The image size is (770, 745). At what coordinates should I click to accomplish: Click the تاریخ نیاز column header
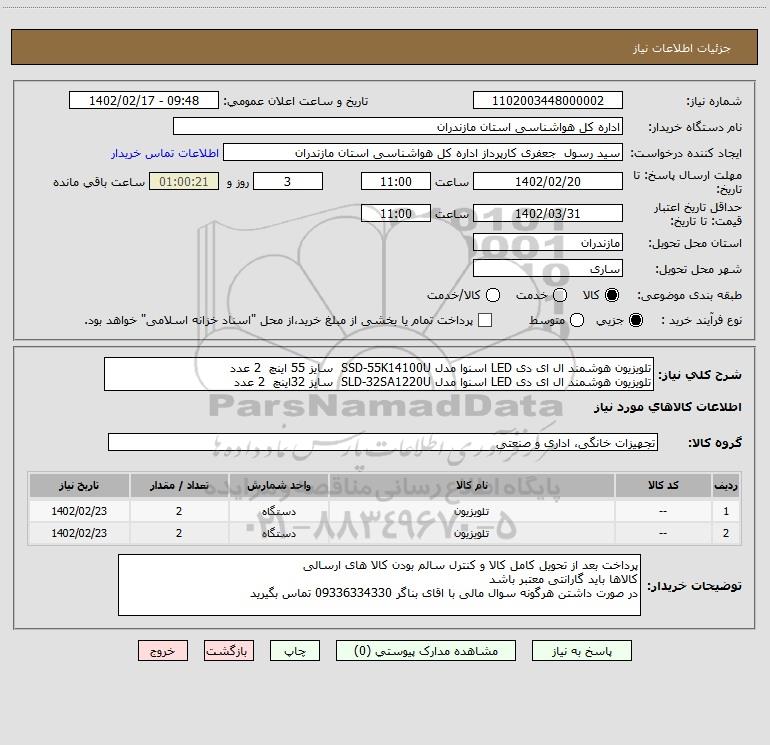(79, 486)
